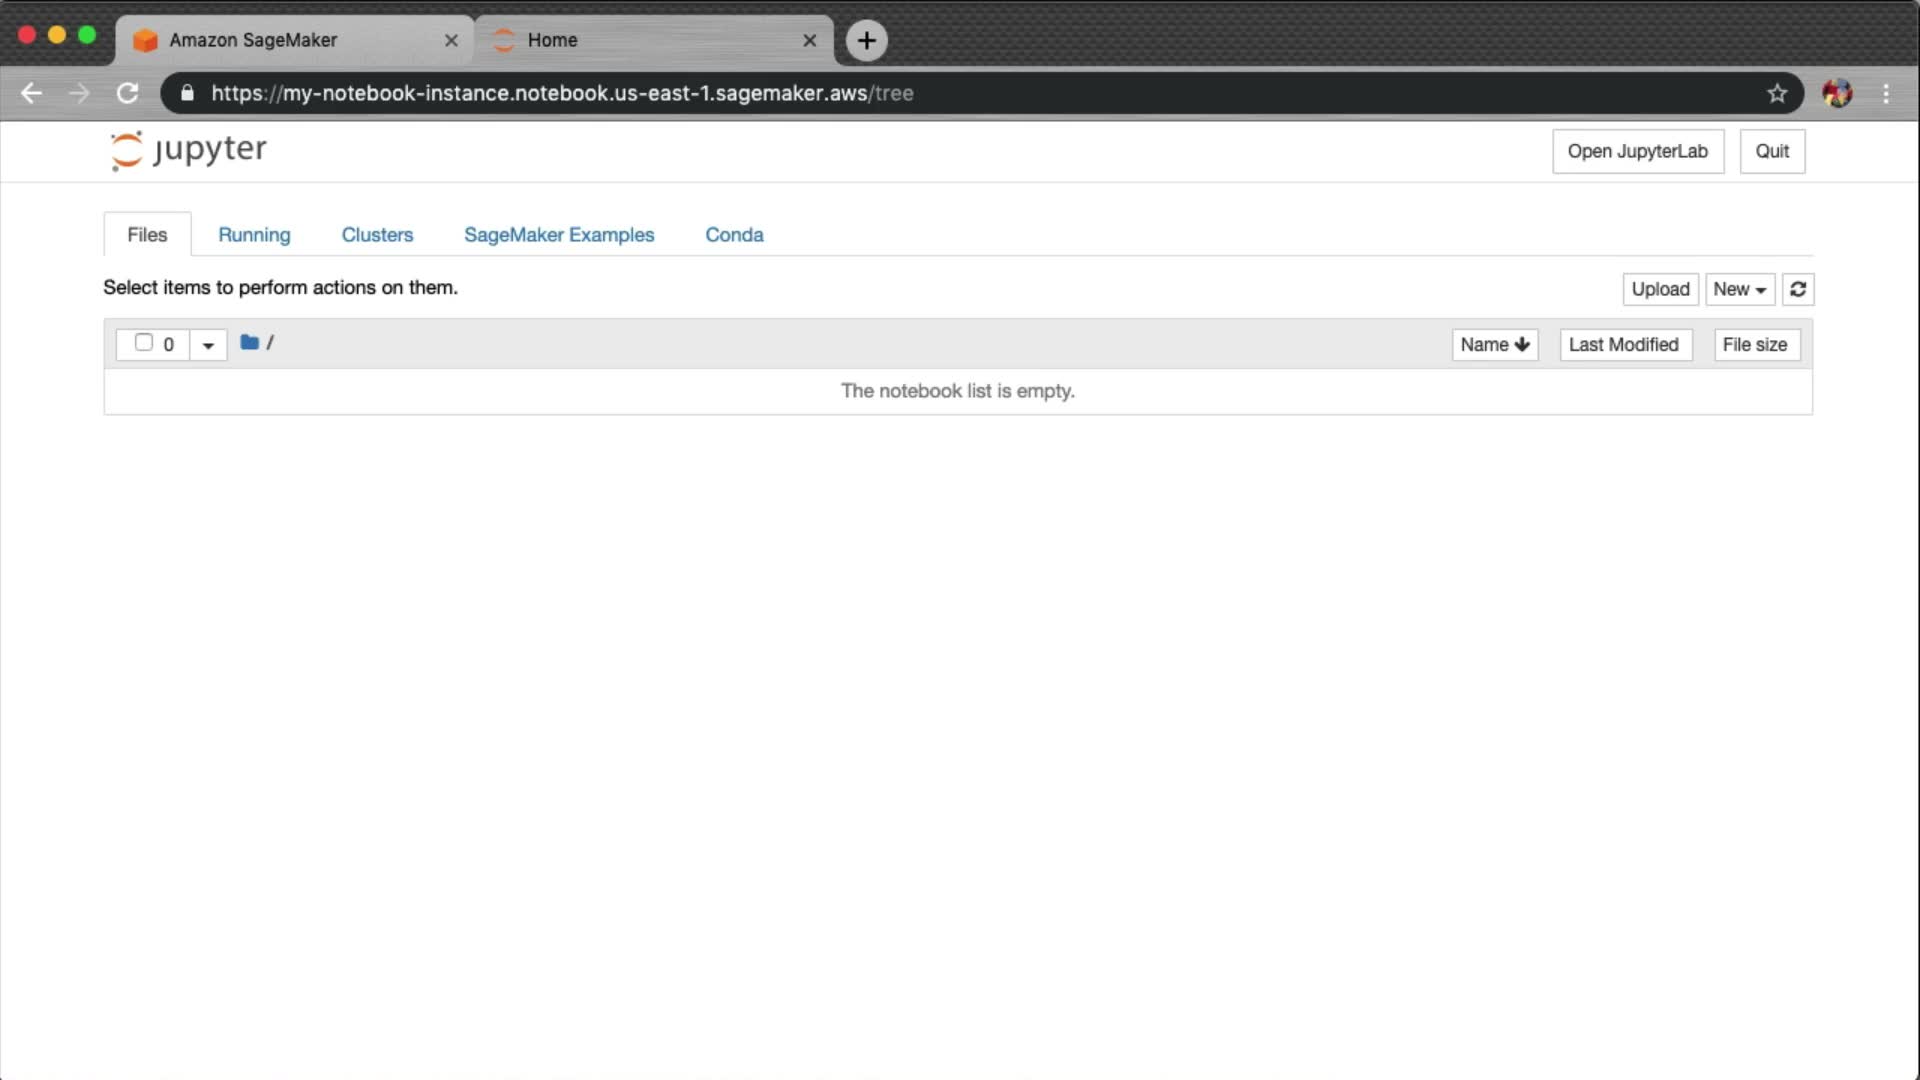Open a new browser tab
The width and height of the screenshot is (1920, 1080).
tap(866, 40)
